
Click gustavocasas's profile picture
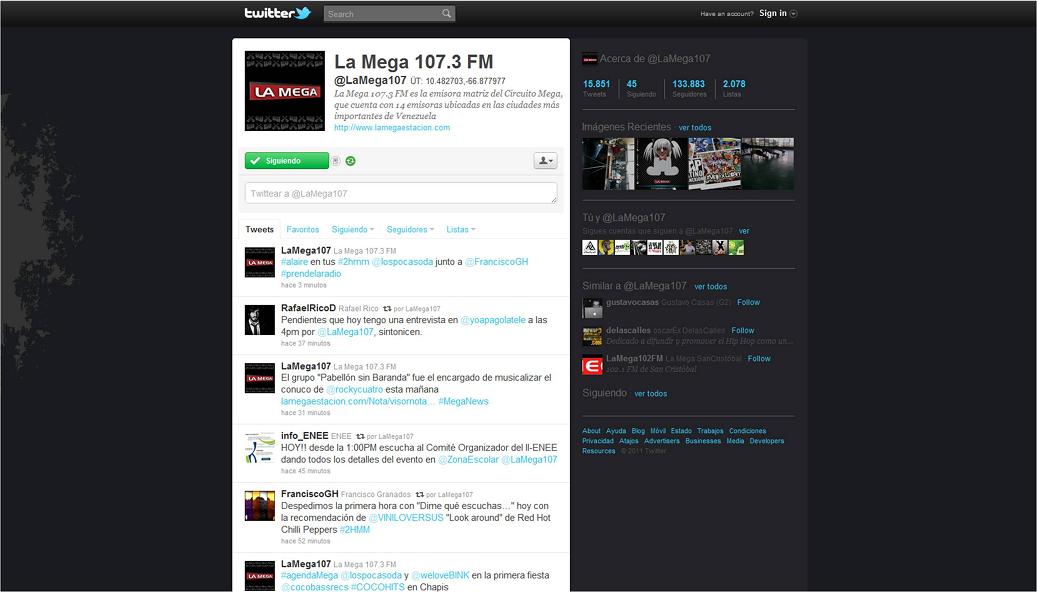point(592,307)
